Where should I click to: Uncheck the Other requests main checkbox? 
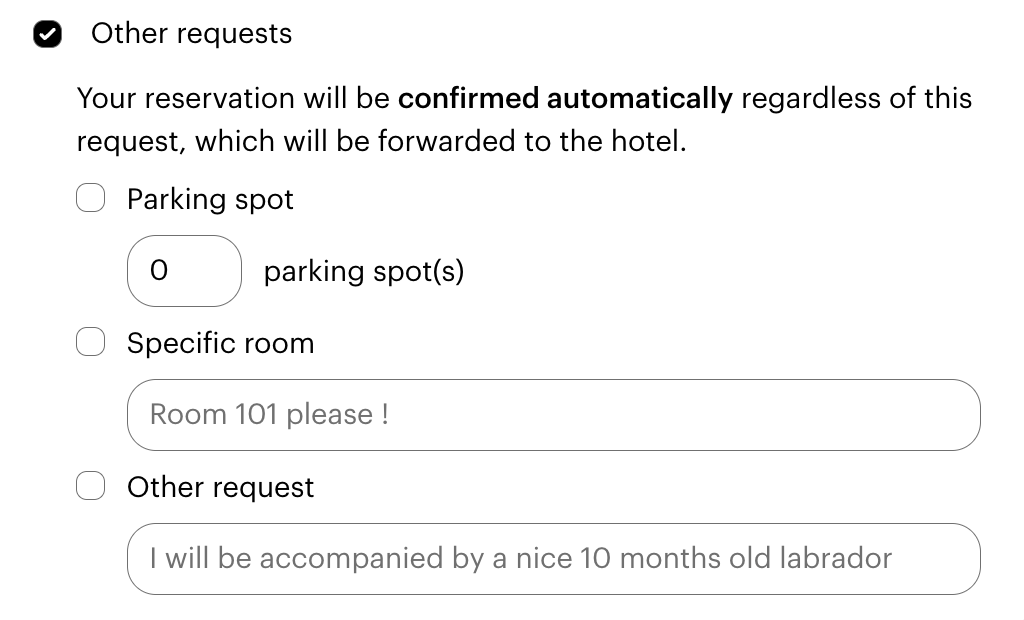[x=47, y=34]
